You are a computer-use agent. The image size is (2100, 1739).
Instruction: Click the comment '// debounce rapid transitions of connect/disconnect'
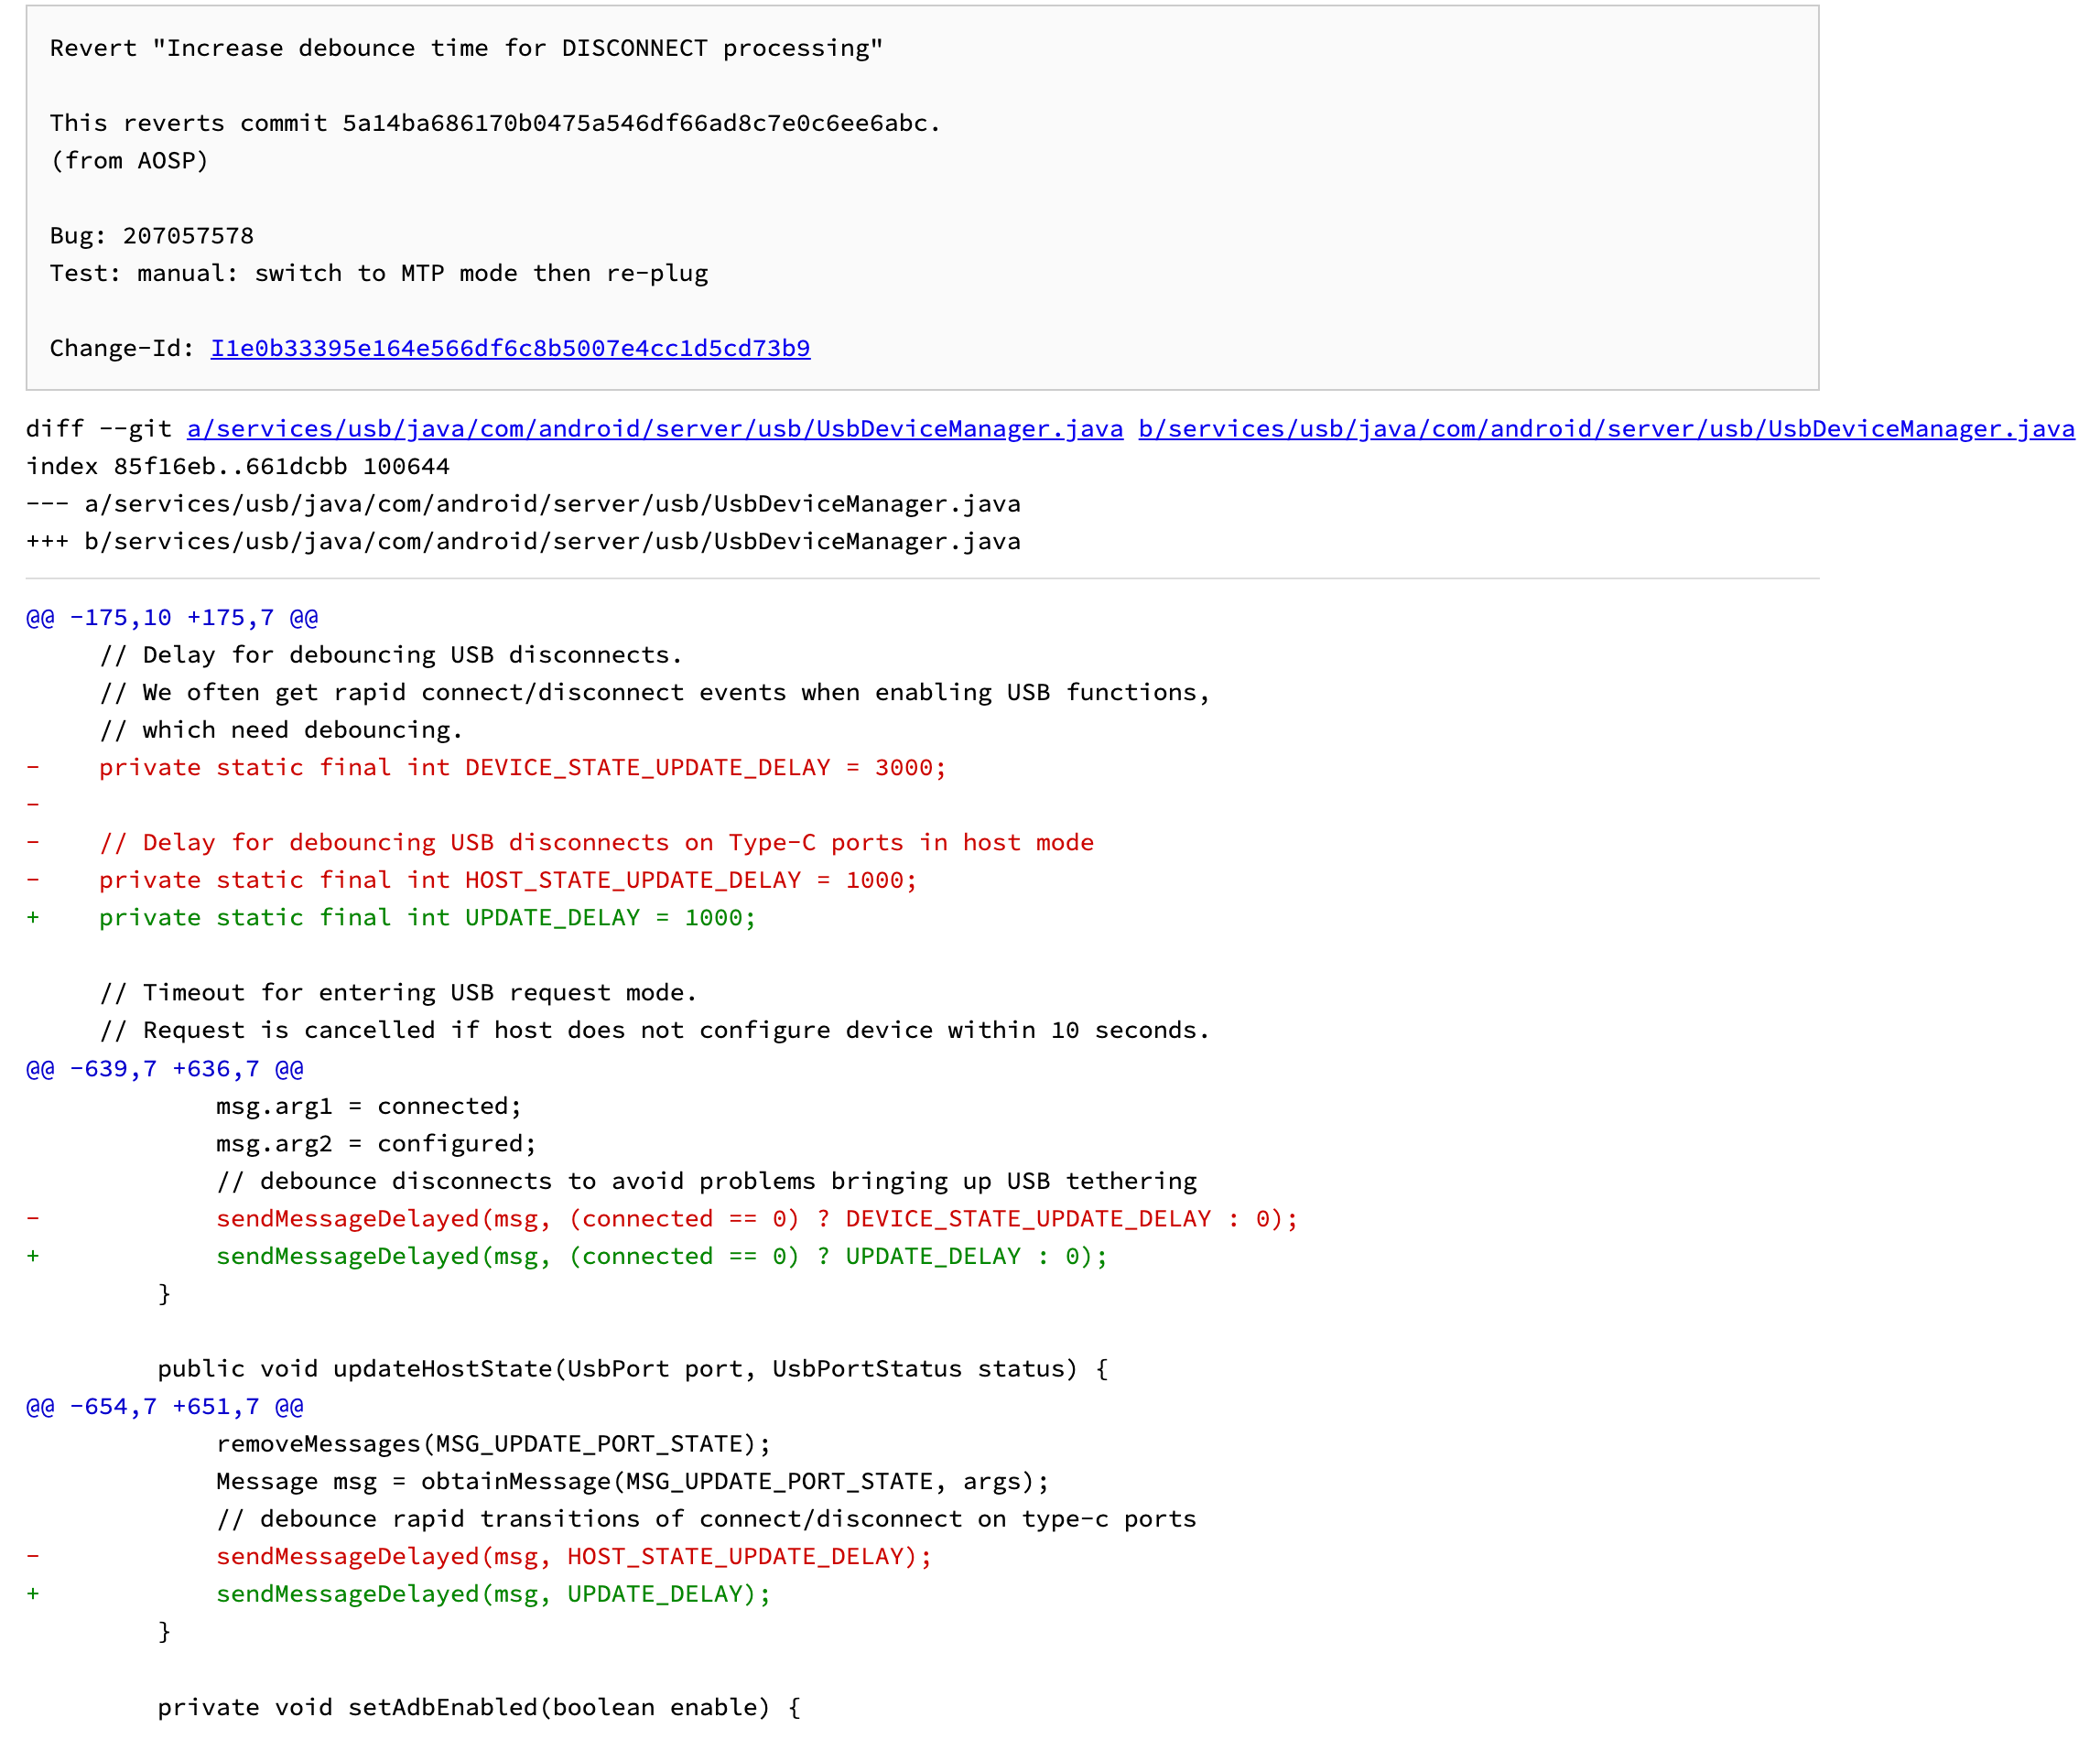(x=706, y=1519)
